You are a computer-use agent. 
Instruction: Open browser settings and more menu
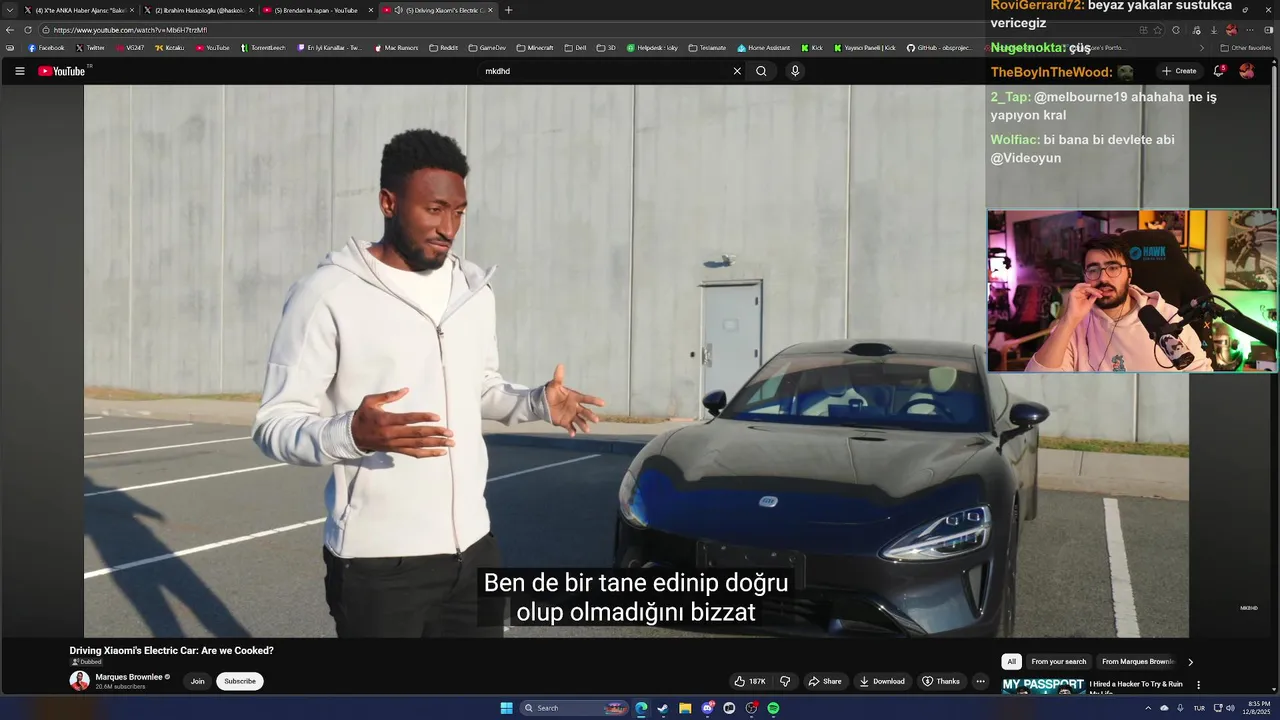1250,30
